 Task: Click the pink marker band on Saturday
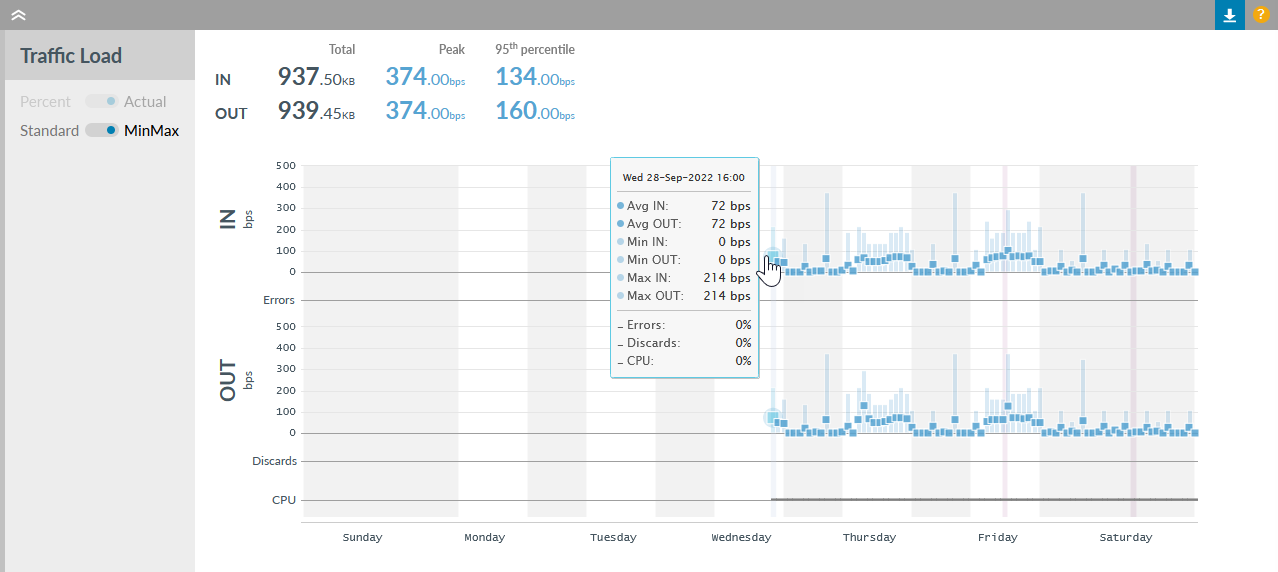[1133, 340]
